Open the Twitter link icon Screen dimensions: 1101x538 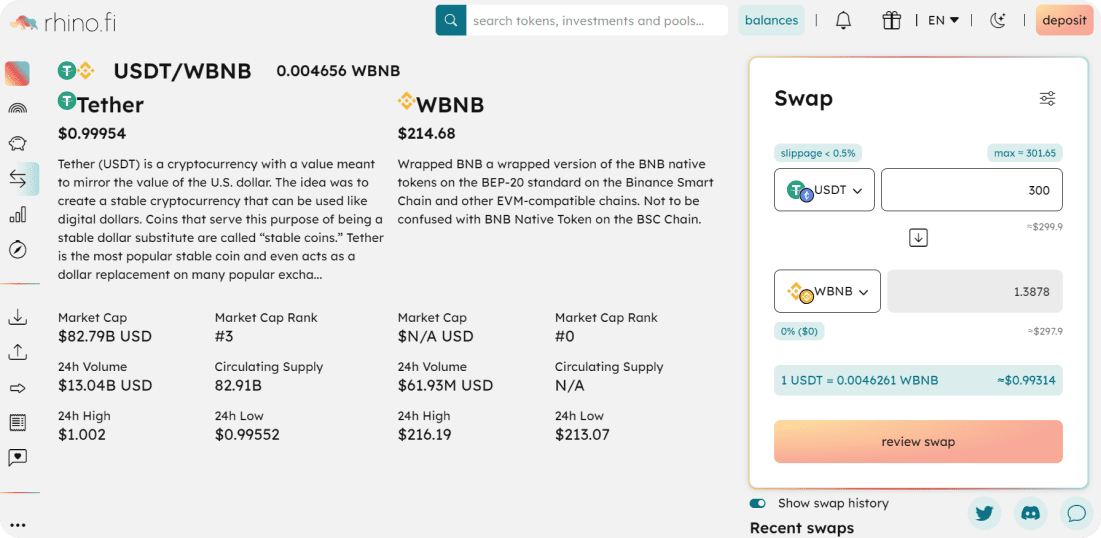pos(984,513)
